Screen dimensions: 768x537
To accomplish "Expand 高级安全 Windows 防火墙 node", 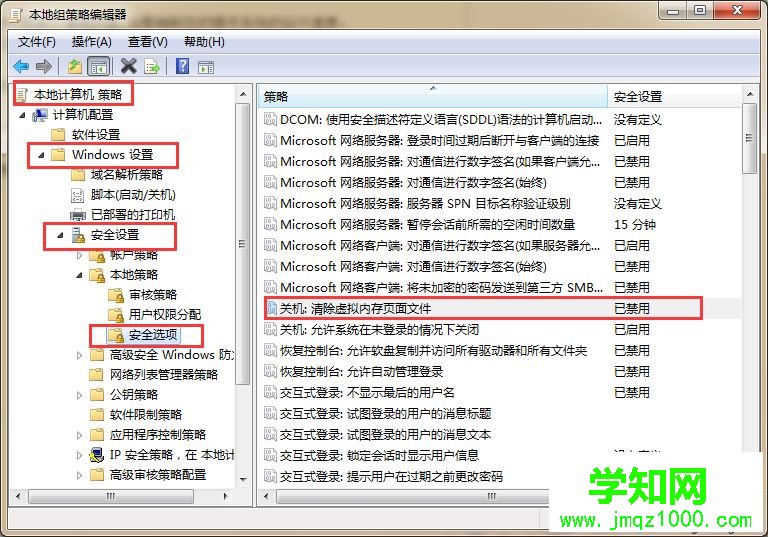I will (80, 355).
